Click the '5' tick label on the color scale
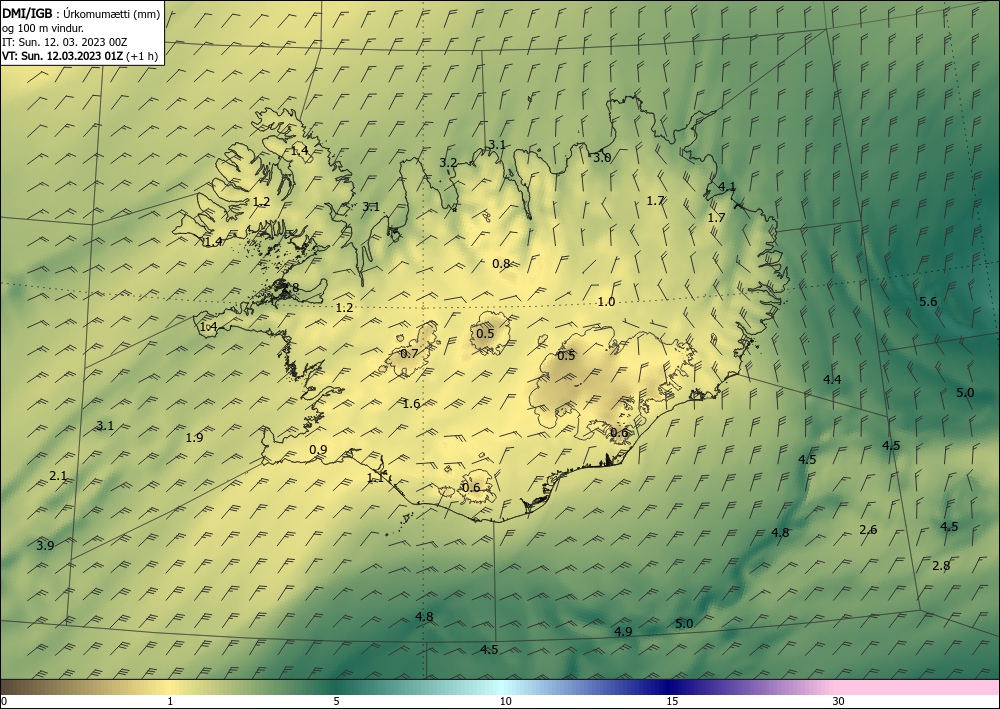The height and width of the screenshot is (709, 1000). click(337, 702)
